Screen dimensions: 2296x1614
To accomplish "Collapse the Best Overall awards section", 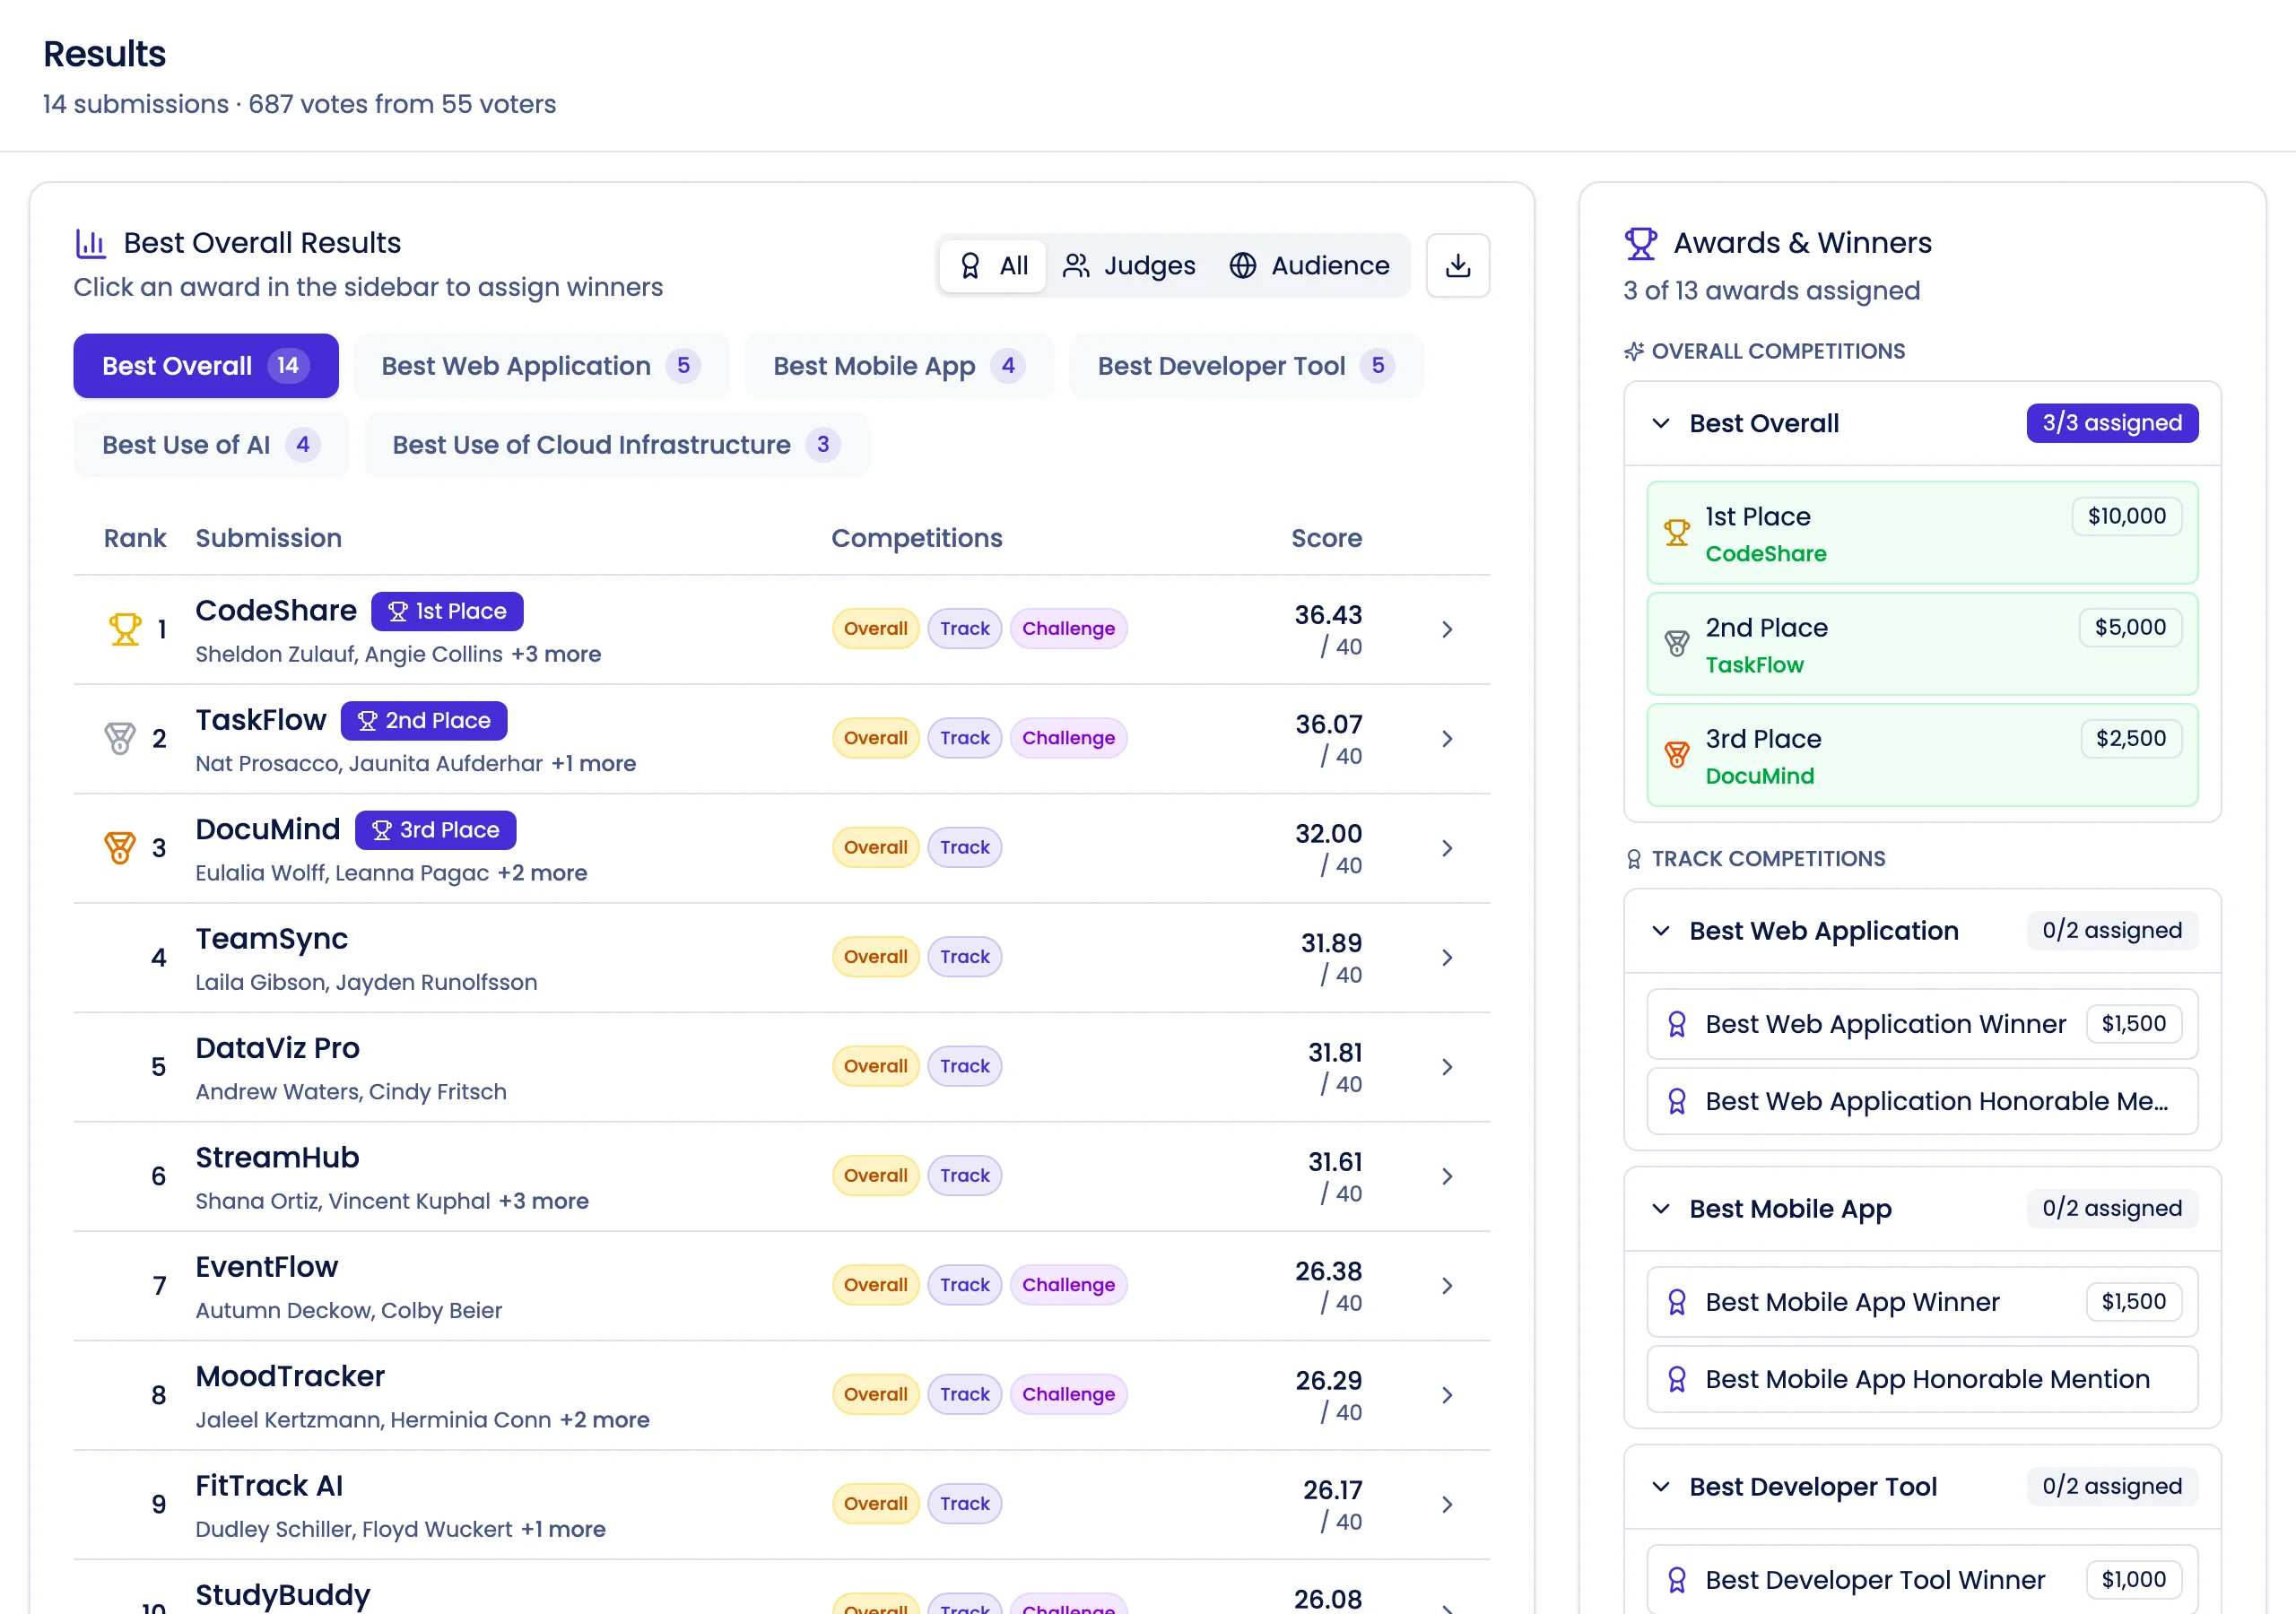I will coord(1660,423).
